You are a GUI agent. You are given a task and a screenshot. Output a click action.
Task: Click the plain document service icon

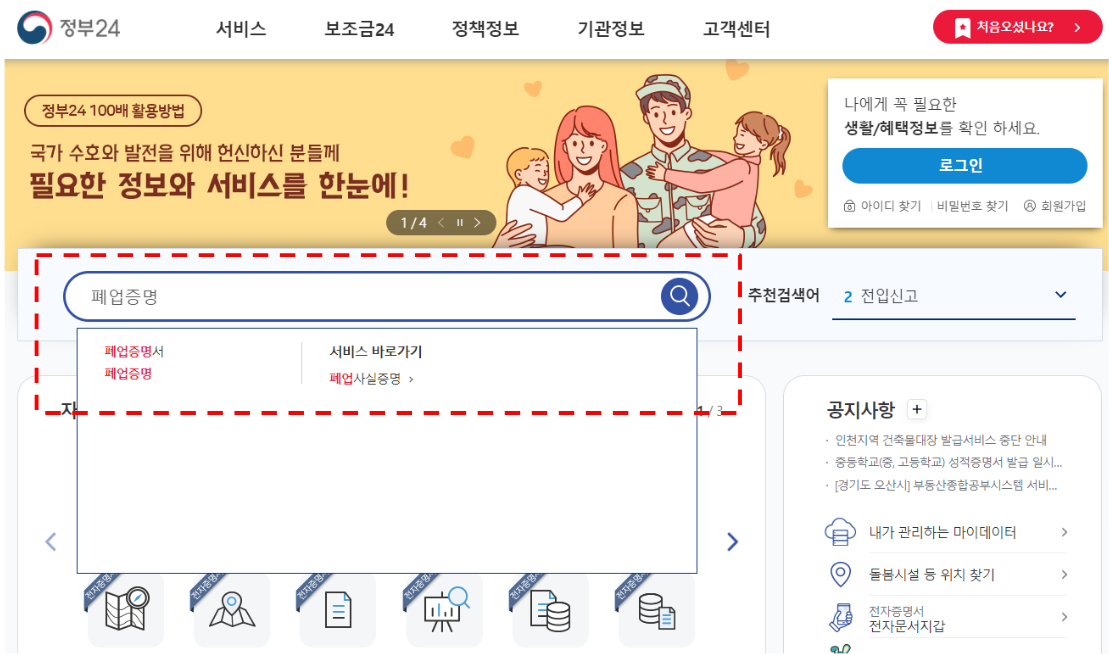pyautogui.click(x=338, y=610)
